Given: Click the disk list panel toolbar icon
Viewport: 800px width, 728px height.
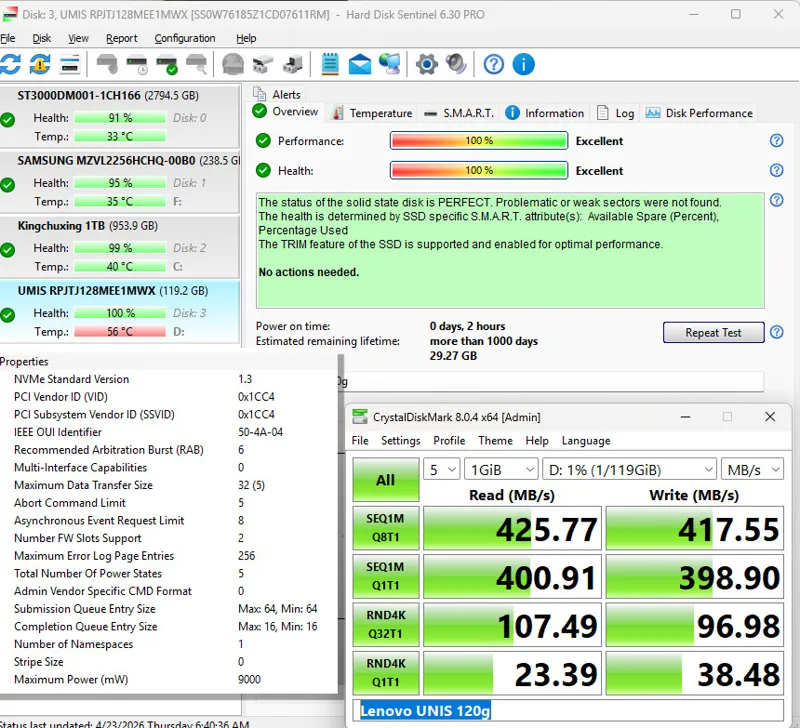Looking at the screenshot, I should coord(70,65).
